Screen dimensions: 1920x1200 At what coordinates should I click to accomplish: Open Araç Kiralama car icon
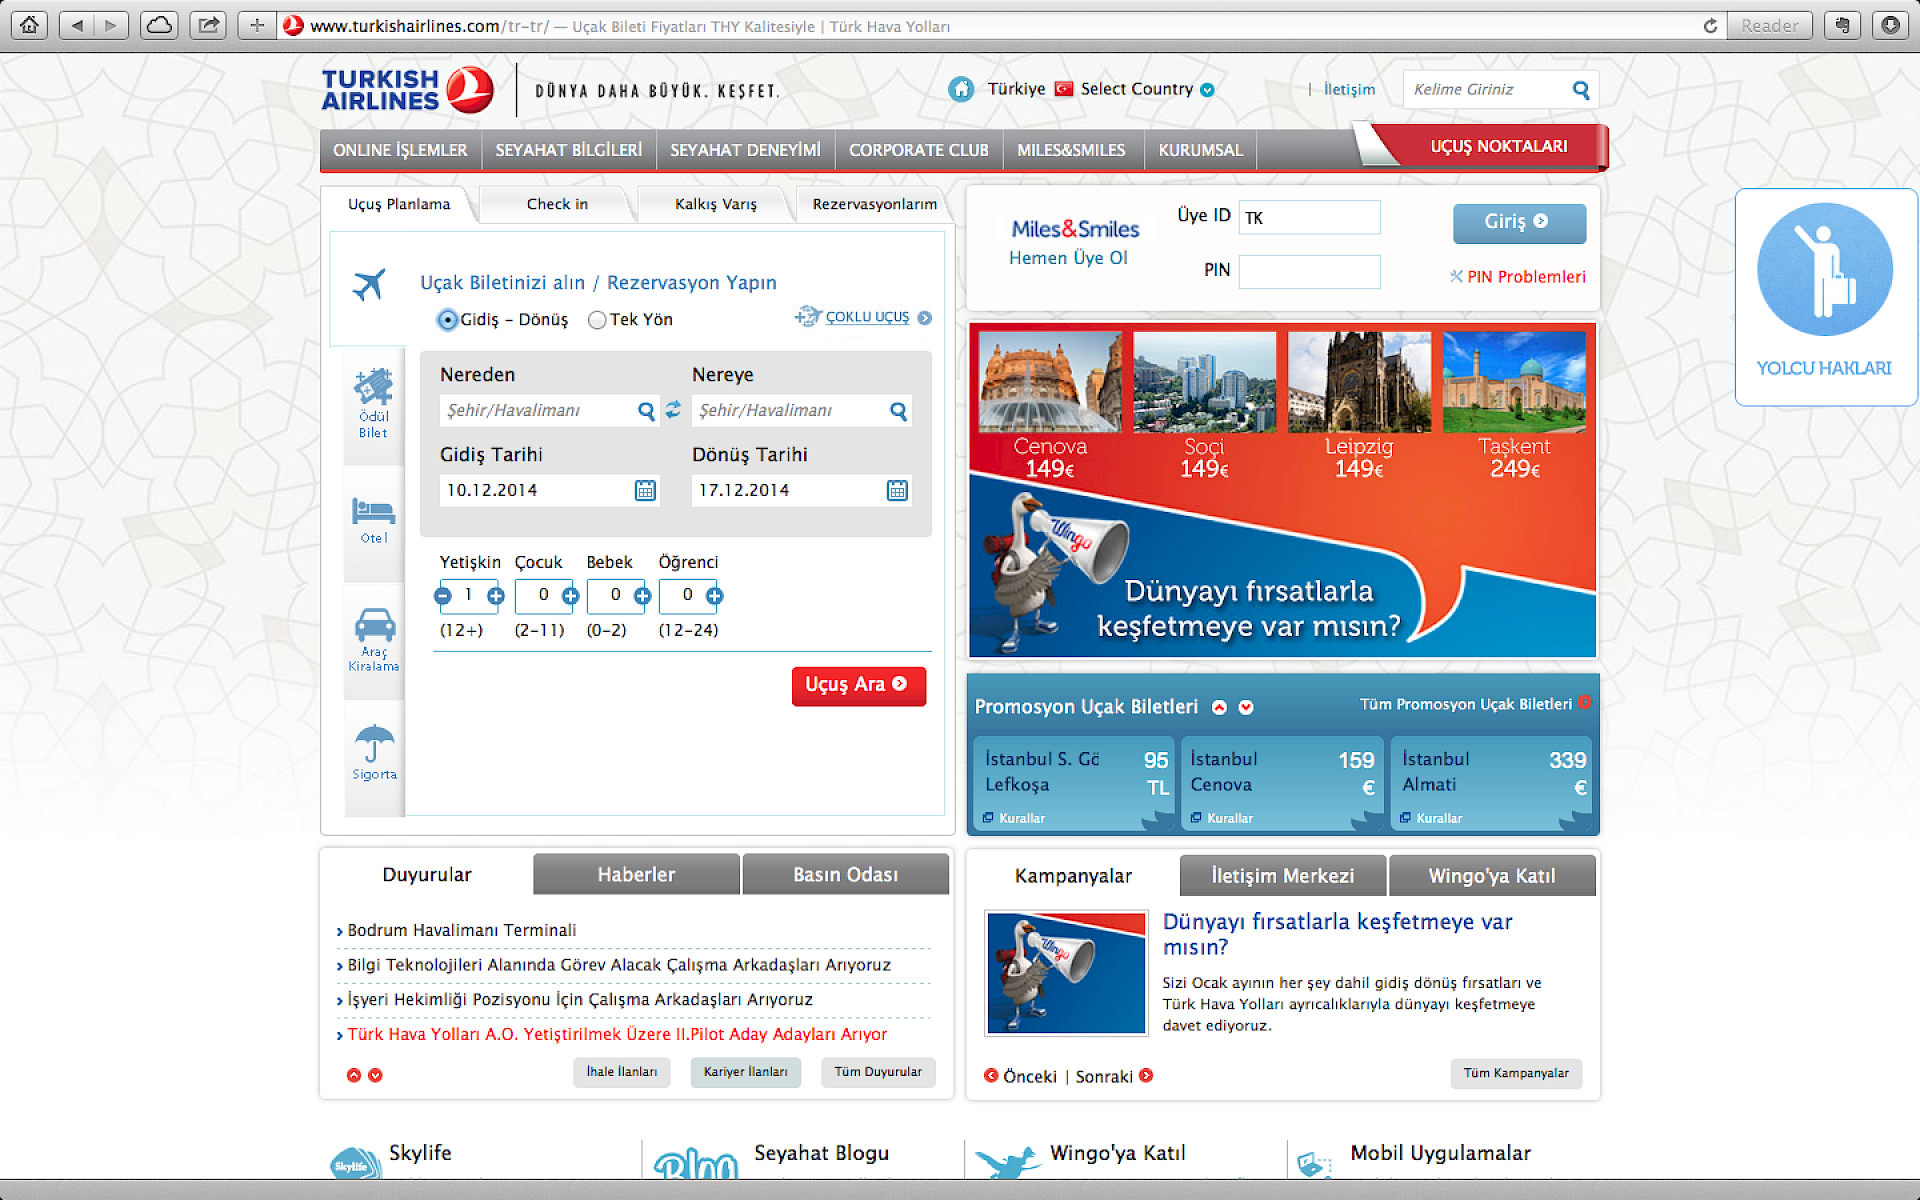[374, 626]
